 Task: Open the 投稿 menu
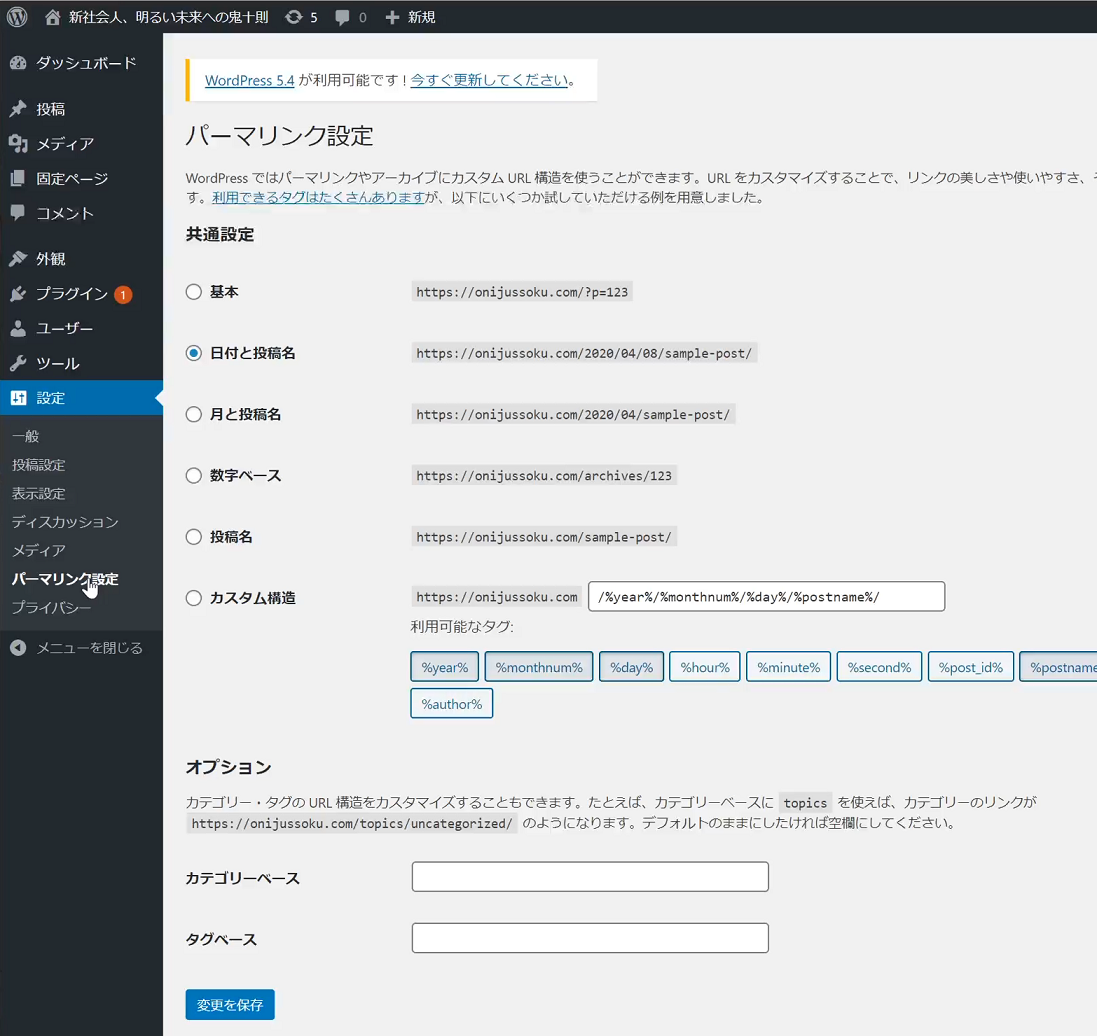coord(81,108)
